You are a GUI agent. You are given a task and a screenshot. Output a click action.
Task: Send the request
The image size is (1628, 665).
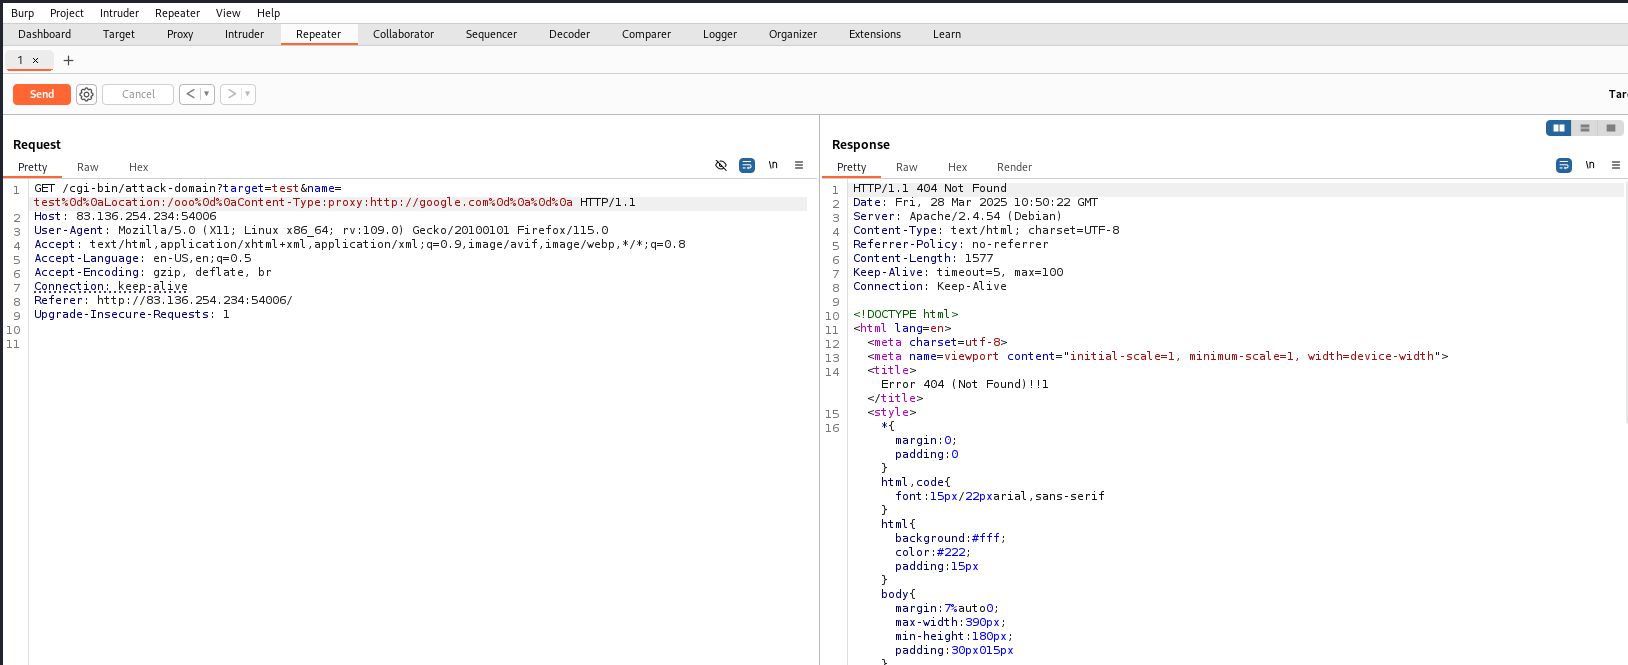42,94
